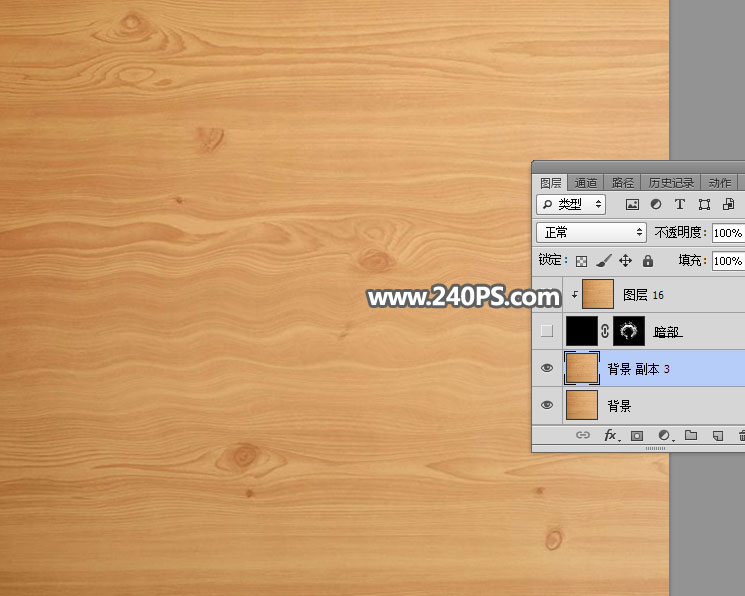Filter layers by shape layer icon
The image size is (745, 596).
[x=704, y=204]
